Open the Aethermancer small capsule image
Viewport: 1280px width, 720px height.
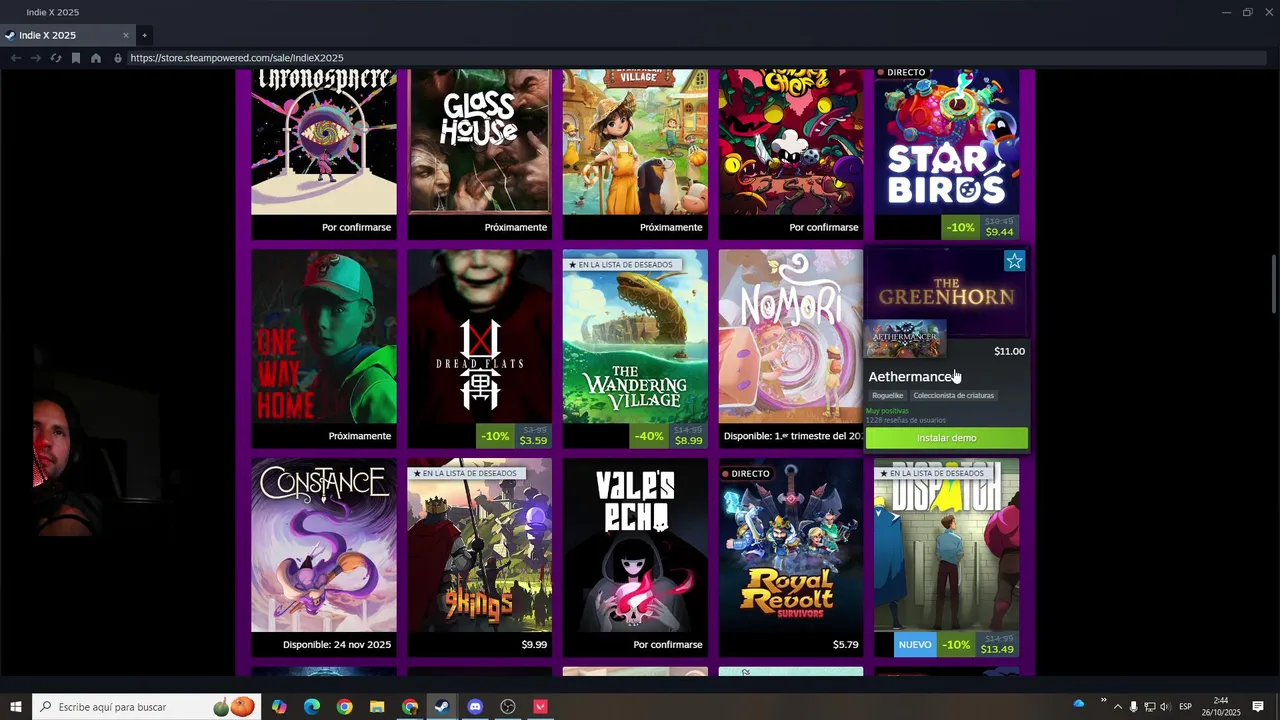906,339
